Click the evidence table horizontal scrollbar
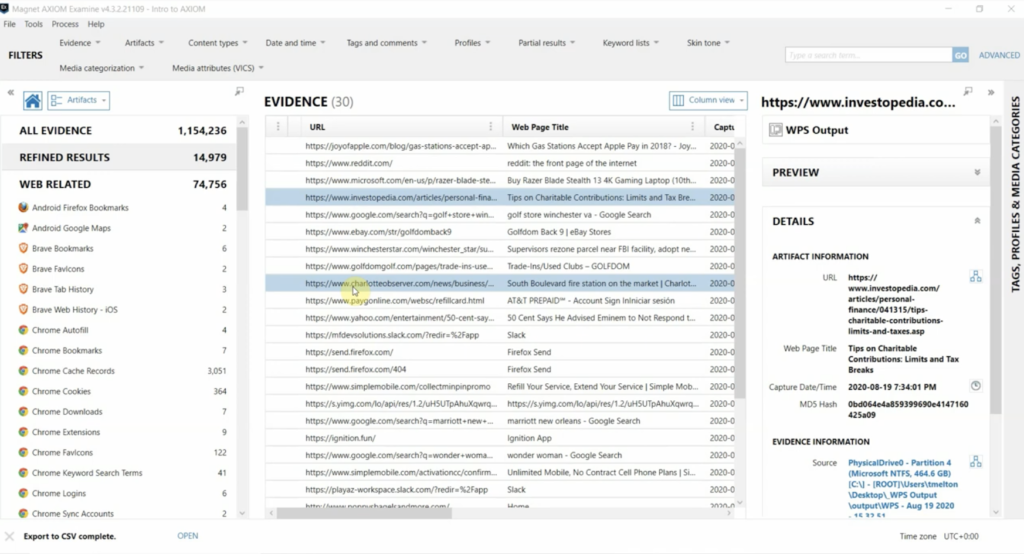Screen dimensions: 1024x554 click(364, 513)
